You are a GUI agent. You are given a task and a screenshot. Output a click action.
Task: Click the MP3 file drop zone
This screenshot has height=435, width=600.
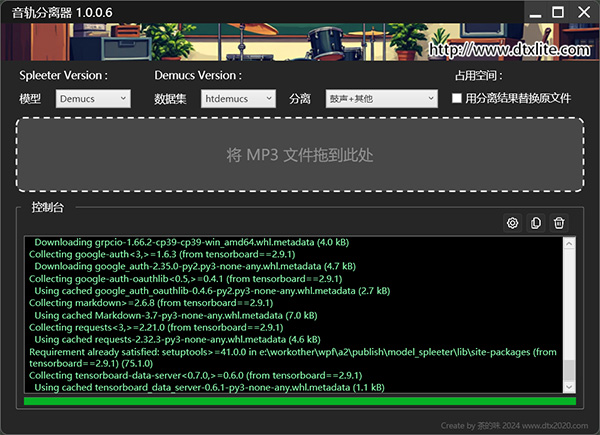click(299, 155)
